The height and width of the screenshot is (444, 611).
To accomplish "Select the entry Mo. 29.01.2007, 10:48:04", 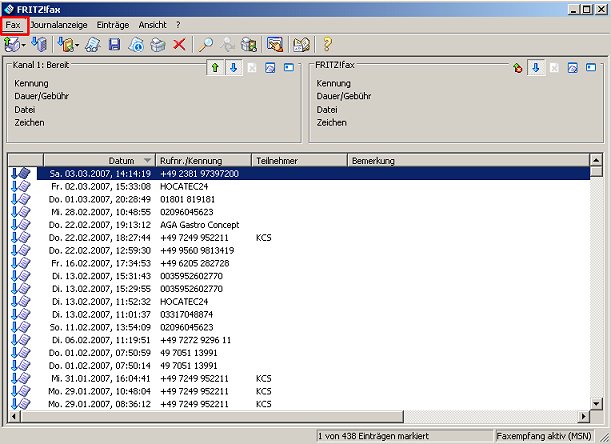I will (x=299, y=391).
